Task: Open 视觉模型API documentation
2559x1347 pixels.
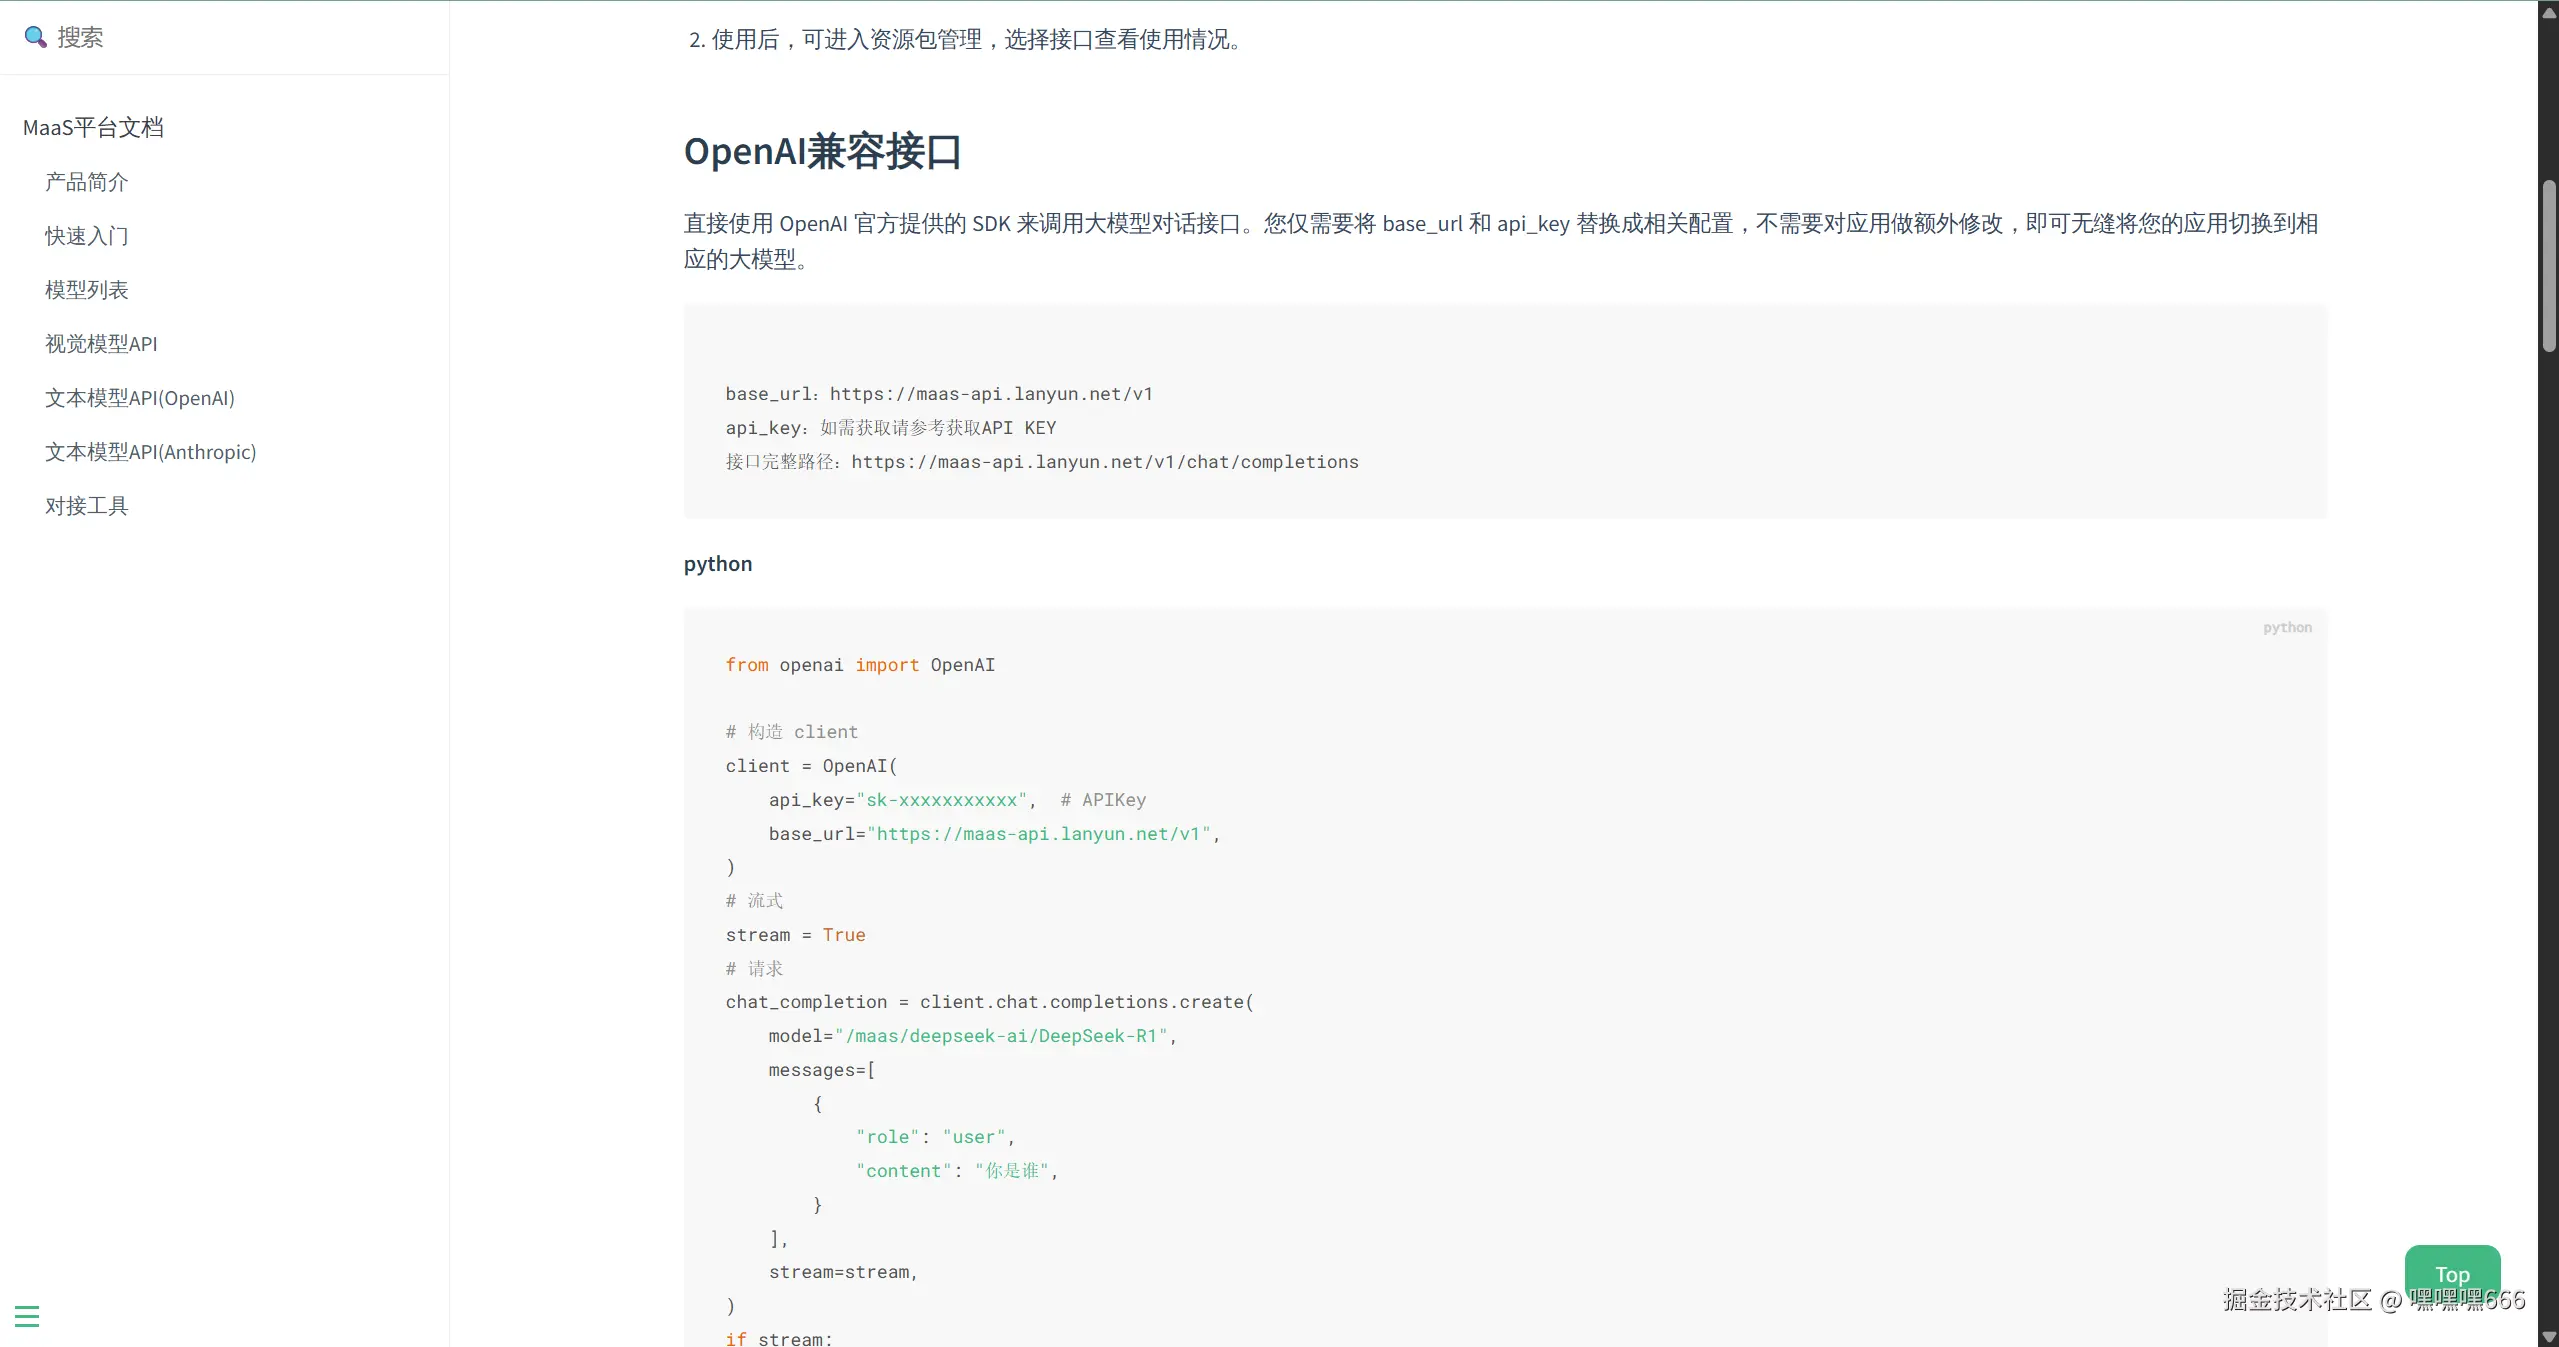Action: point(101,343)
